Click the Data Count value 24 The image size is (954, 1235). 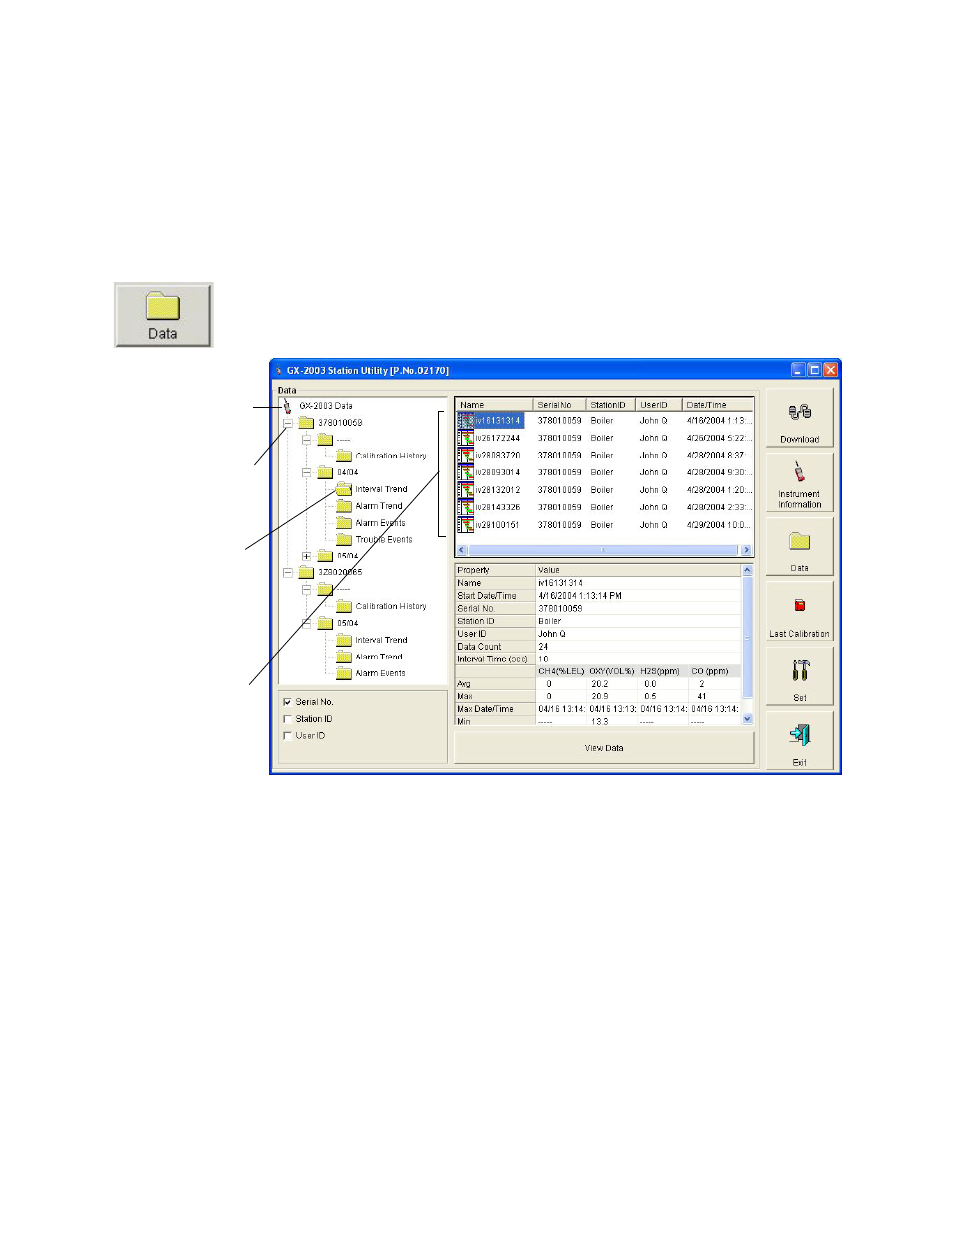tap(543, 647)
